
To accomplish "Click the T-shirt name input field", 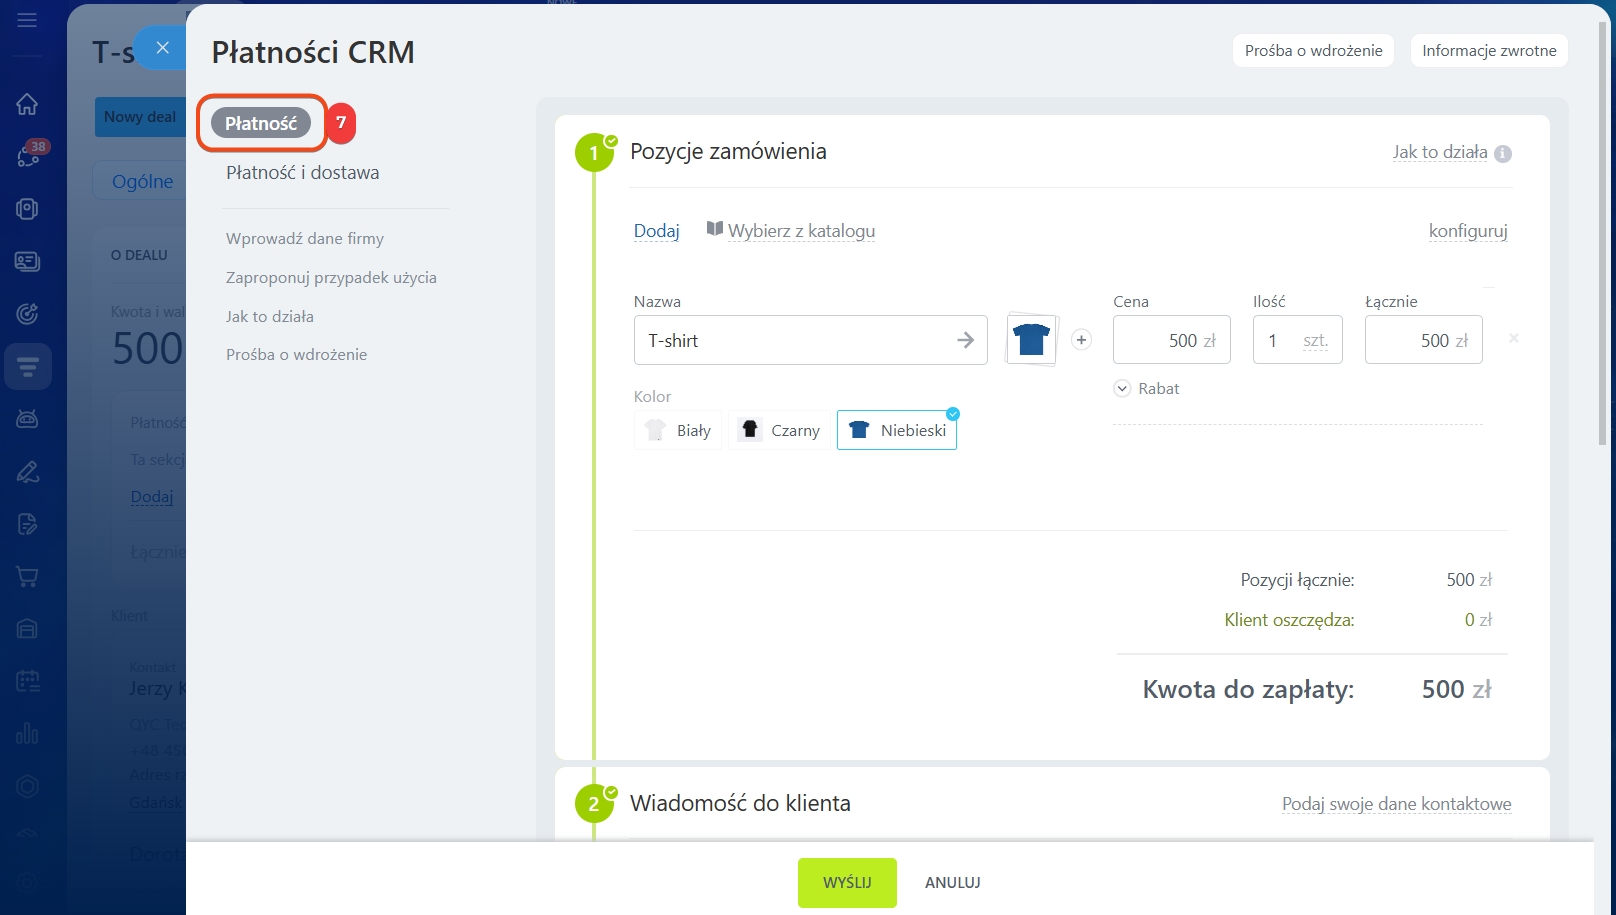I will pos(811,340).
